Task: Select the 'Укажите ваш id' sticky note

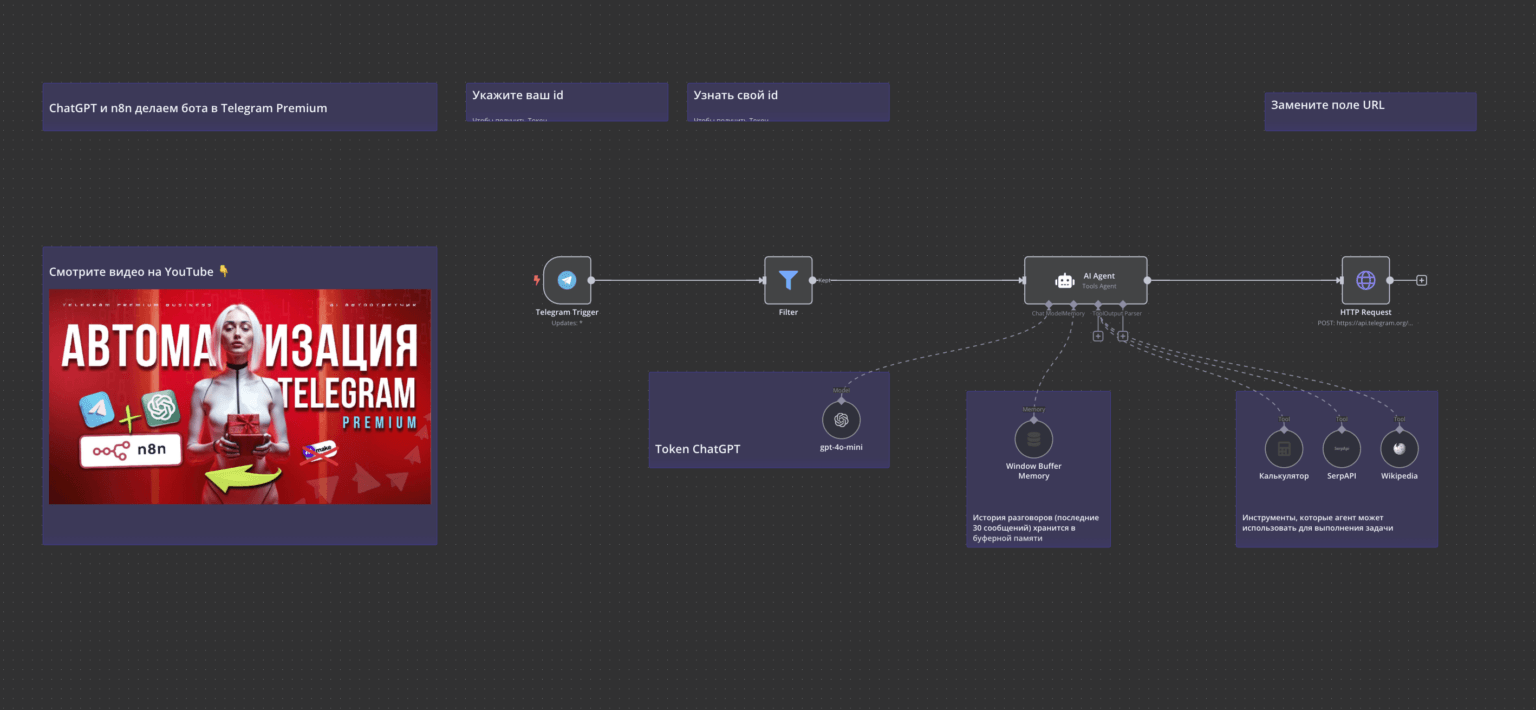Action: pyautogui.click(x=567, y=102)
